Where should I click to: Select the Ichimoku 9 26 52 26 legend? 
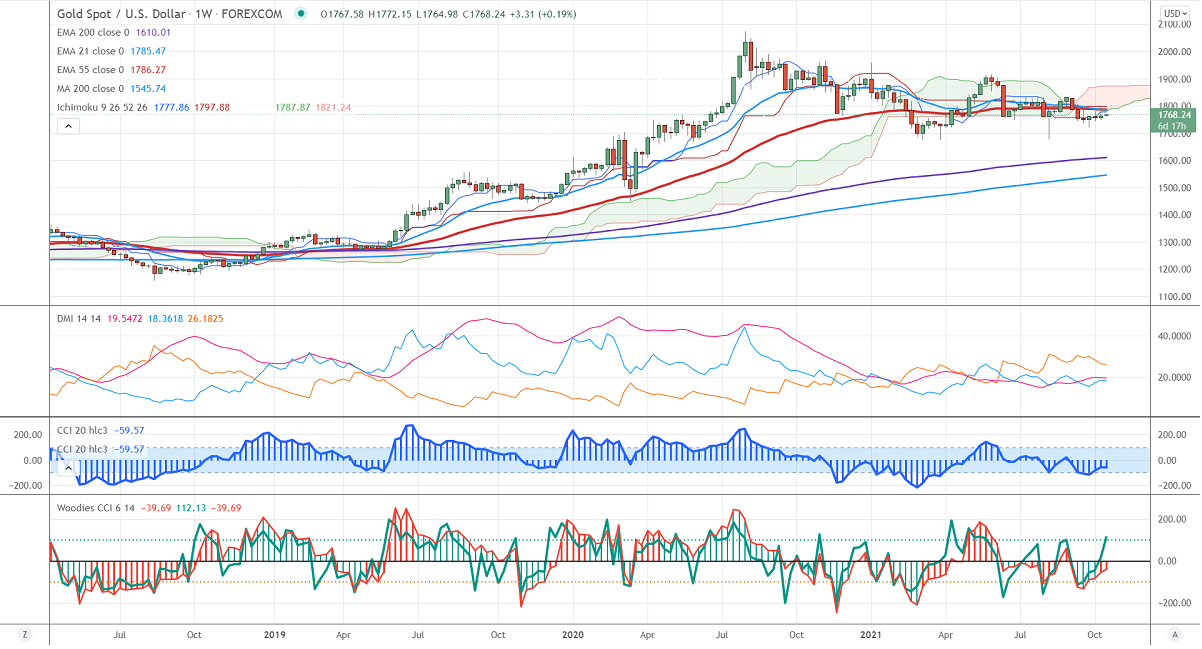[x=103, y=107]
